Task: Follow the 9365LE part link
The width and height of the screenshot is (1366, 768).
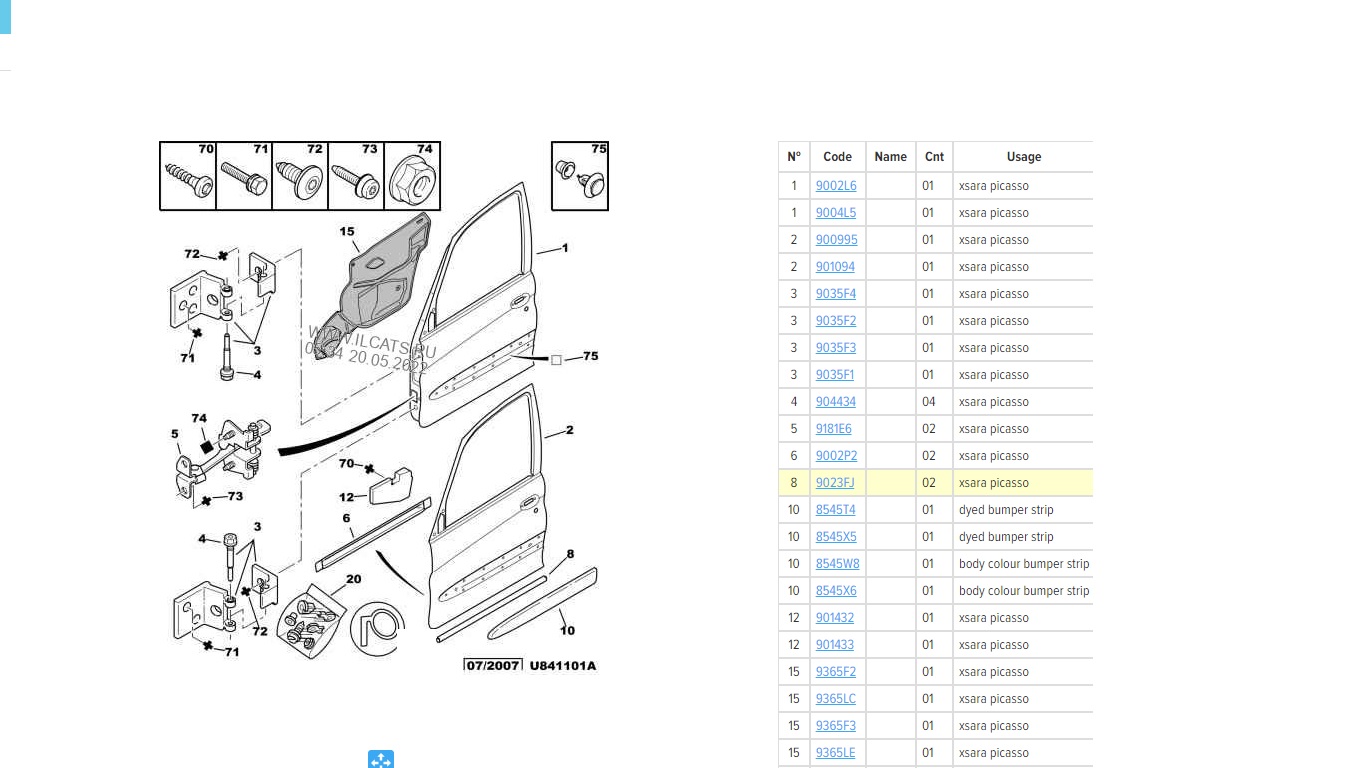Action: (x=836, y=753)
